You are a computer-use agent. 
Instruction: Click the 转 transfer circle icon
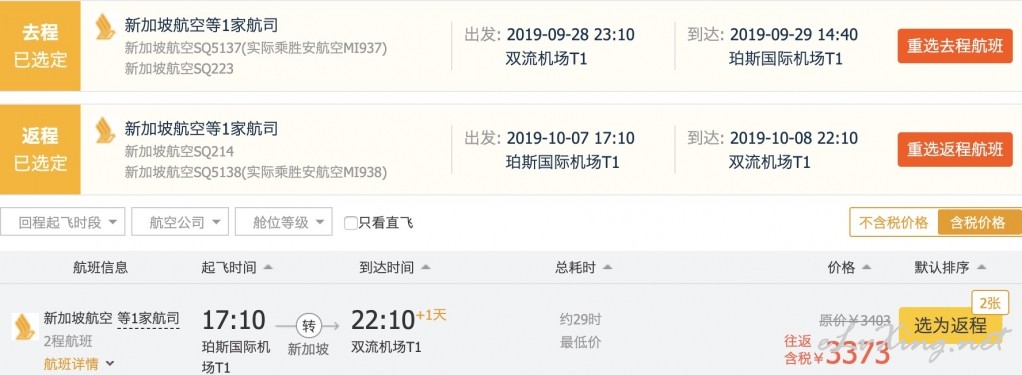308,325
